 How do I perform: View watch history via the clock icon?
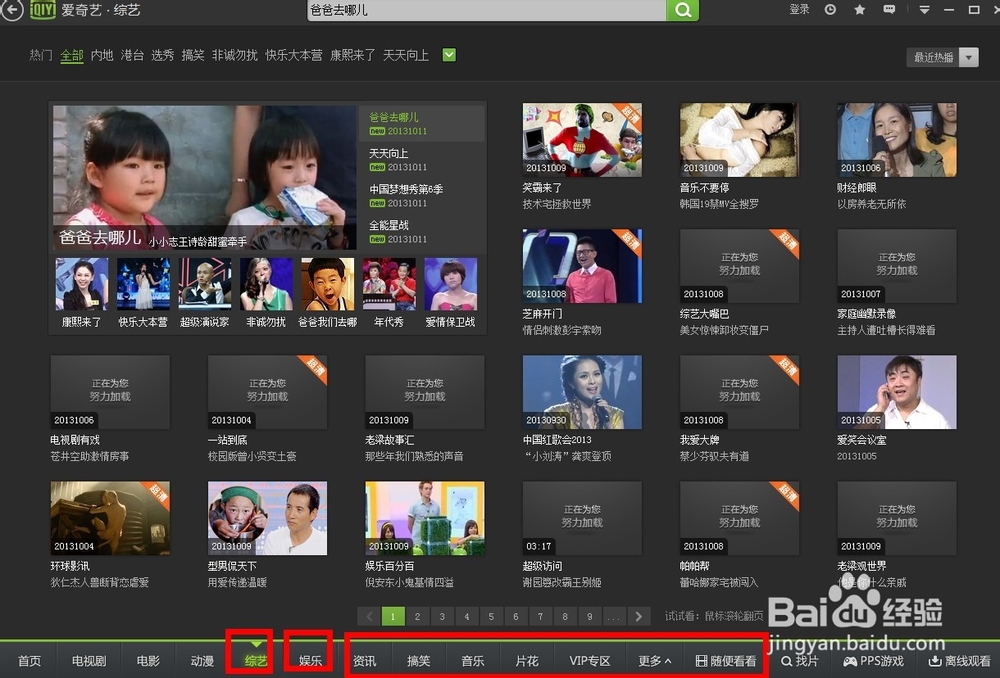(830, 10)
